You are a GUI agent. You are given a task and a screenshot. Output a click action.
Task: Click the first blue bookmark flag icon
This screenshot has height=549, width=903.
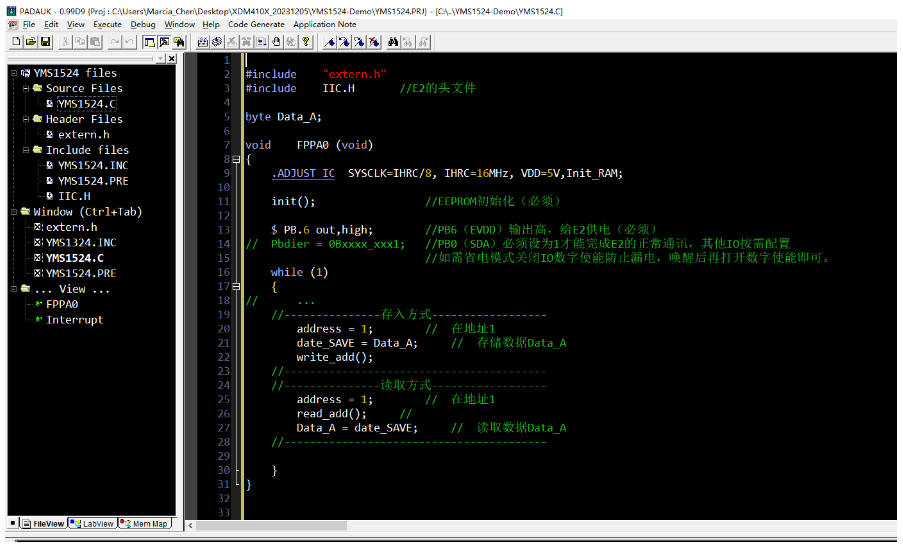click(330, 42)
